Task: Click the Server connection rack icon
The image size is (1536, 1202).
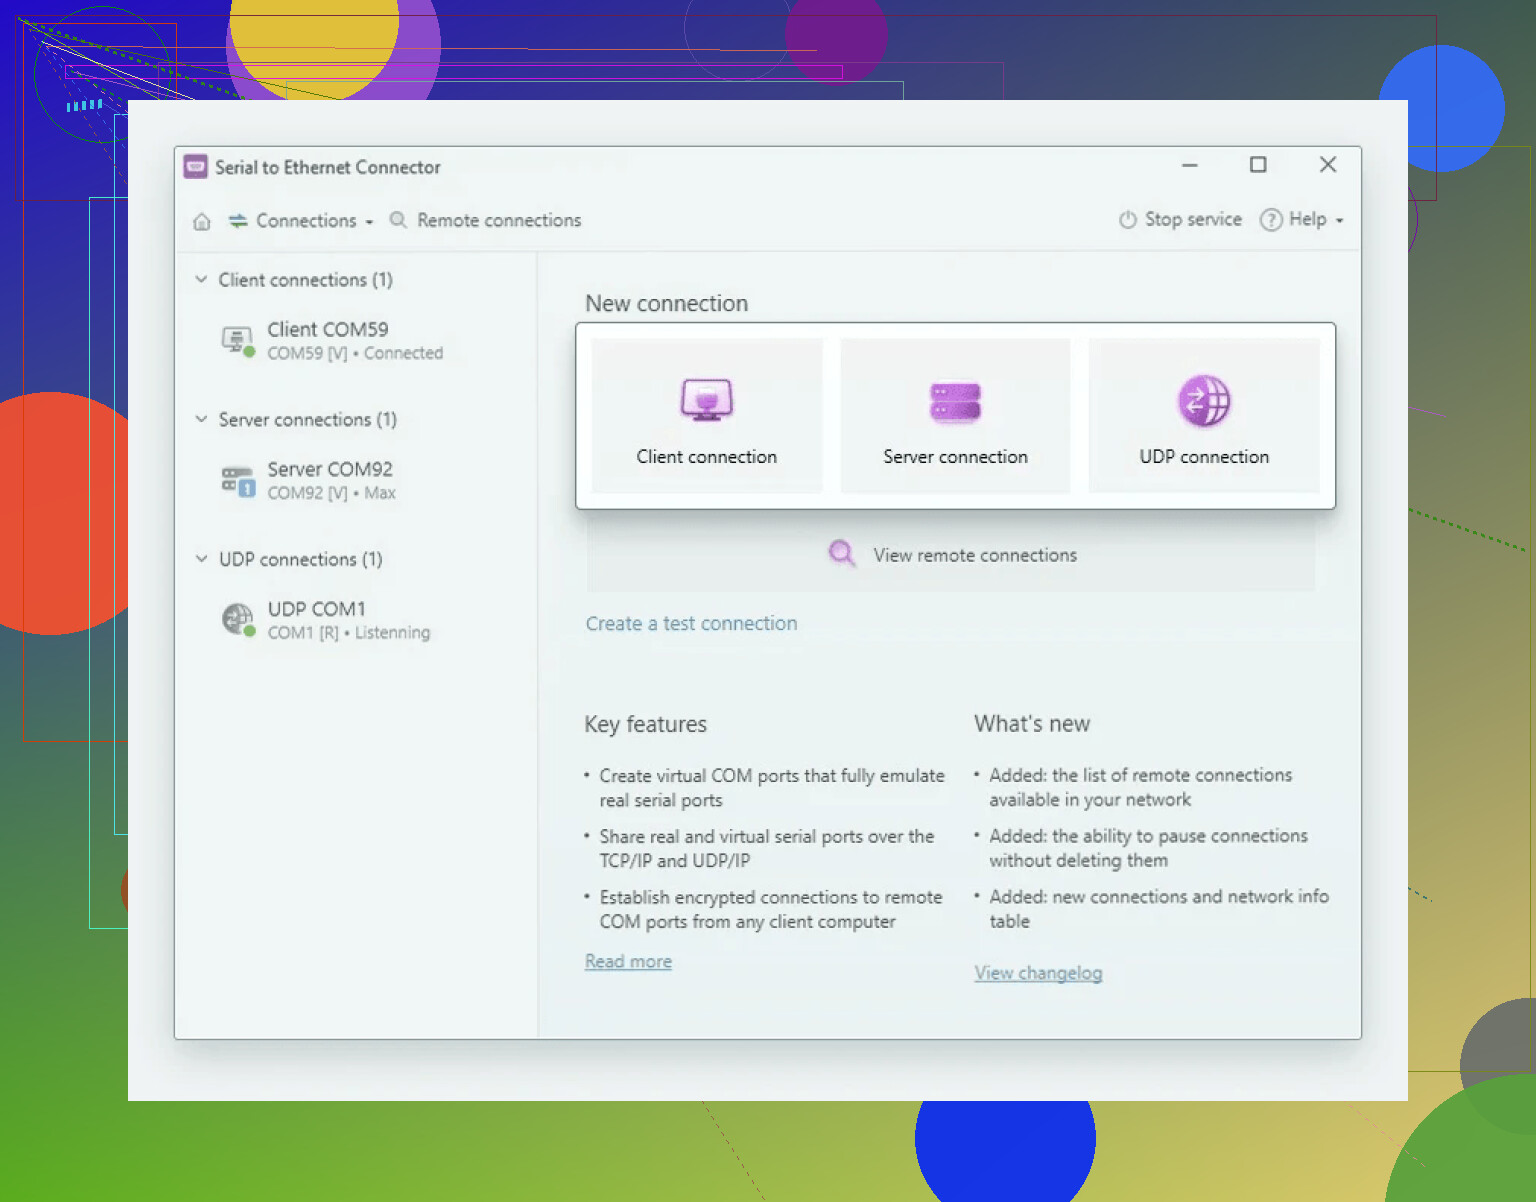Action: click(x=955, y=402)
